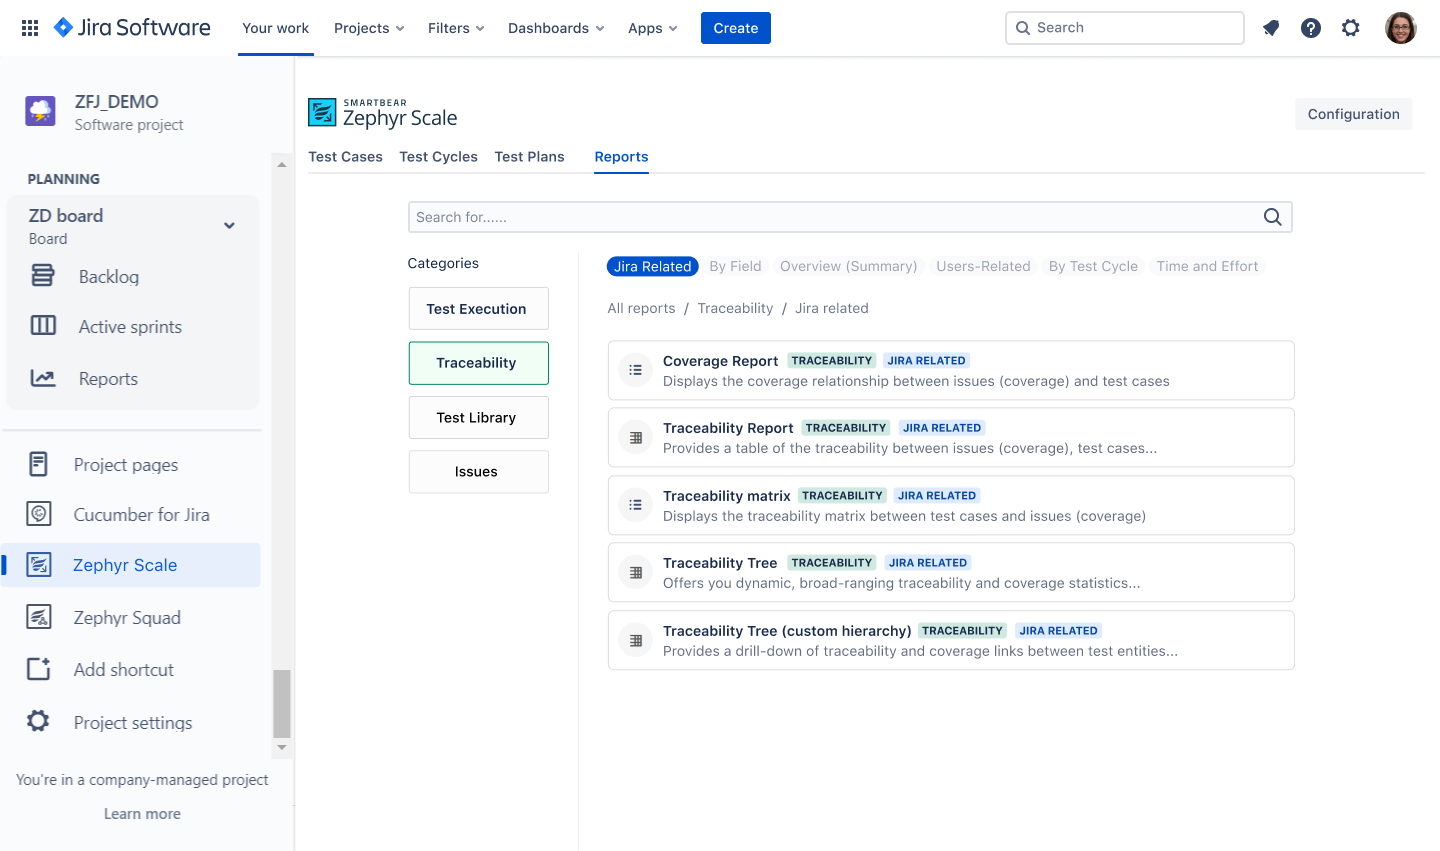
Task: Click the magnifier icon in report search
Action: (x=1272, y=217)
